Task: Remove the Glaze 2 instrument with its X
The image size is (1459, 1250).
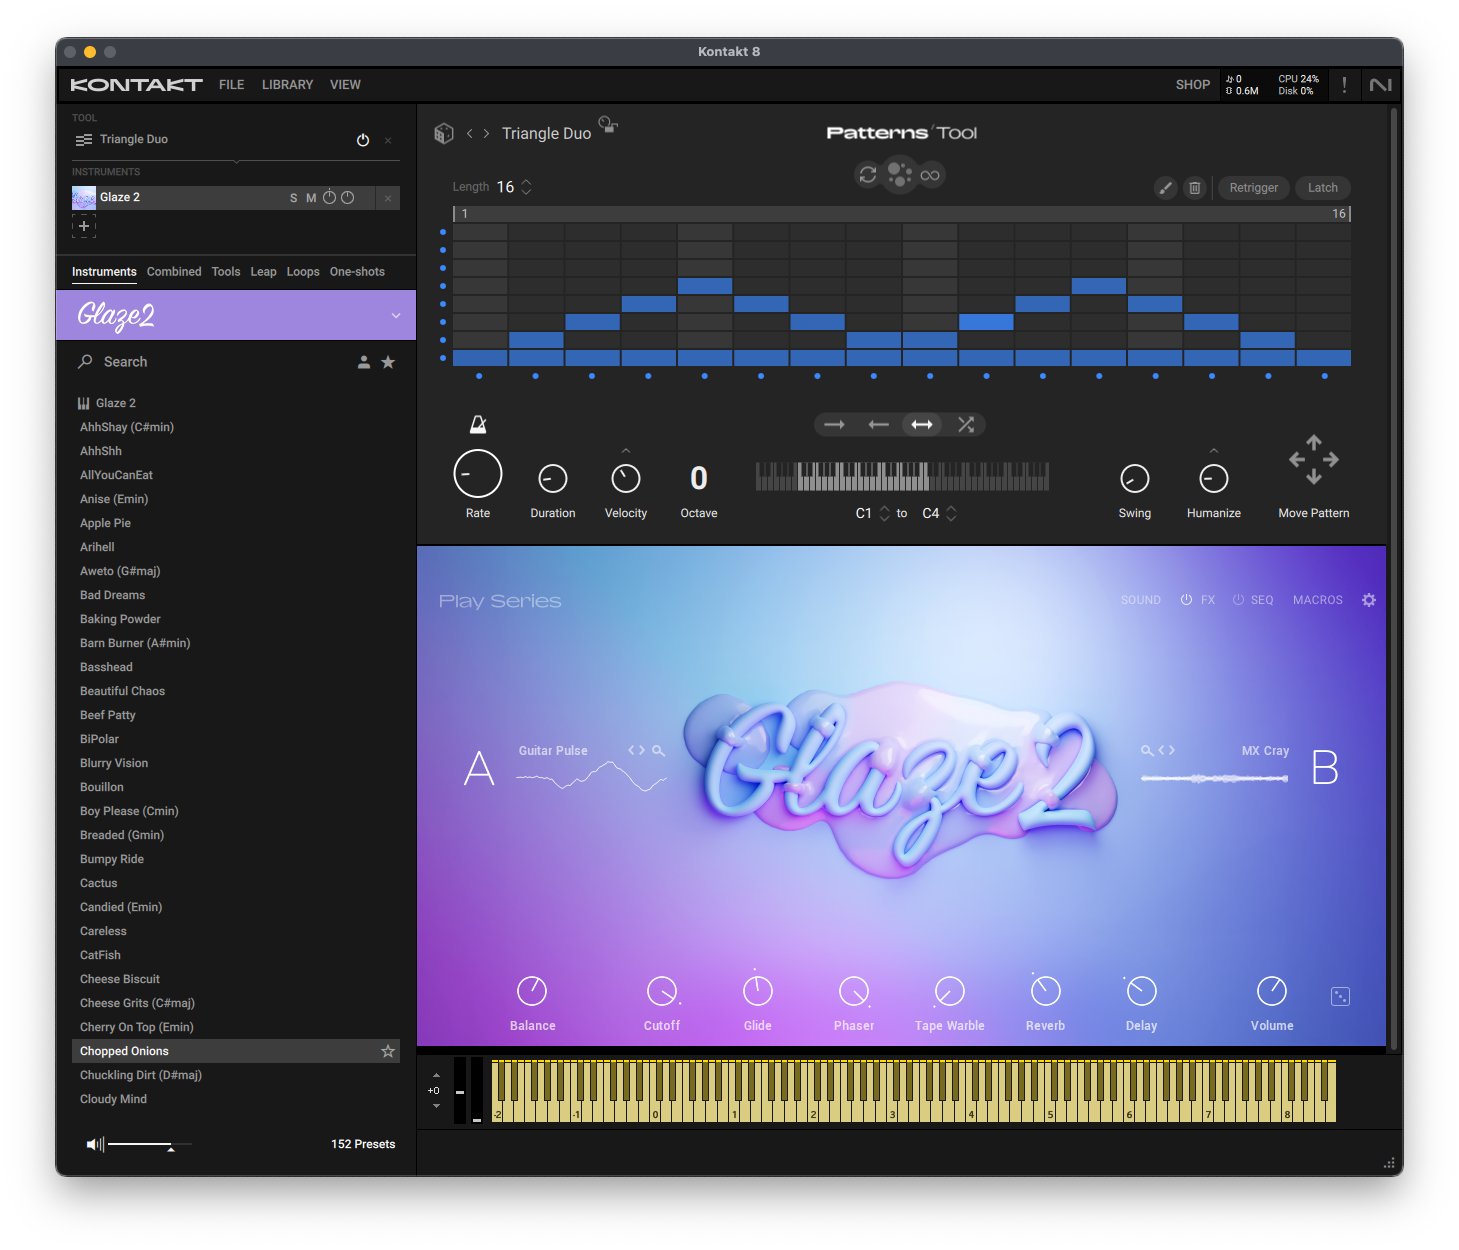Action: click(x=388, y=198)
